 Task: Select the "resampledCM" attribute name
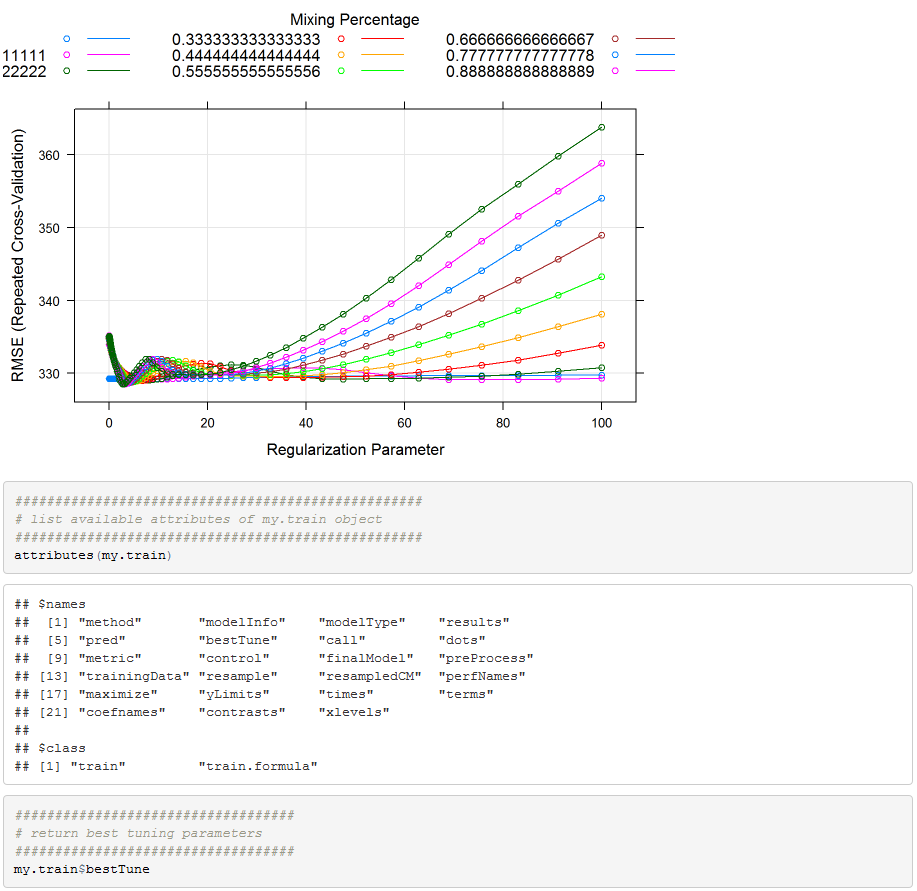pyautogui.click(x=370, y=676)
